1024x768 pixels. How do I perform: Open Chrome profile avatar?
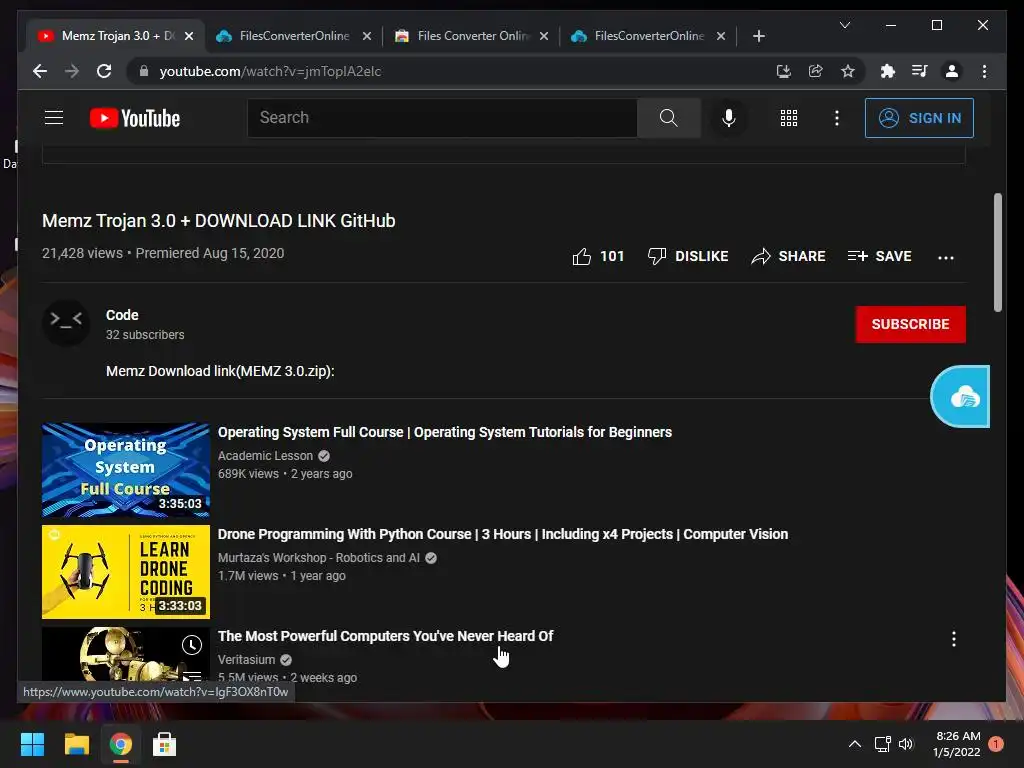click(x=952, y=71)
